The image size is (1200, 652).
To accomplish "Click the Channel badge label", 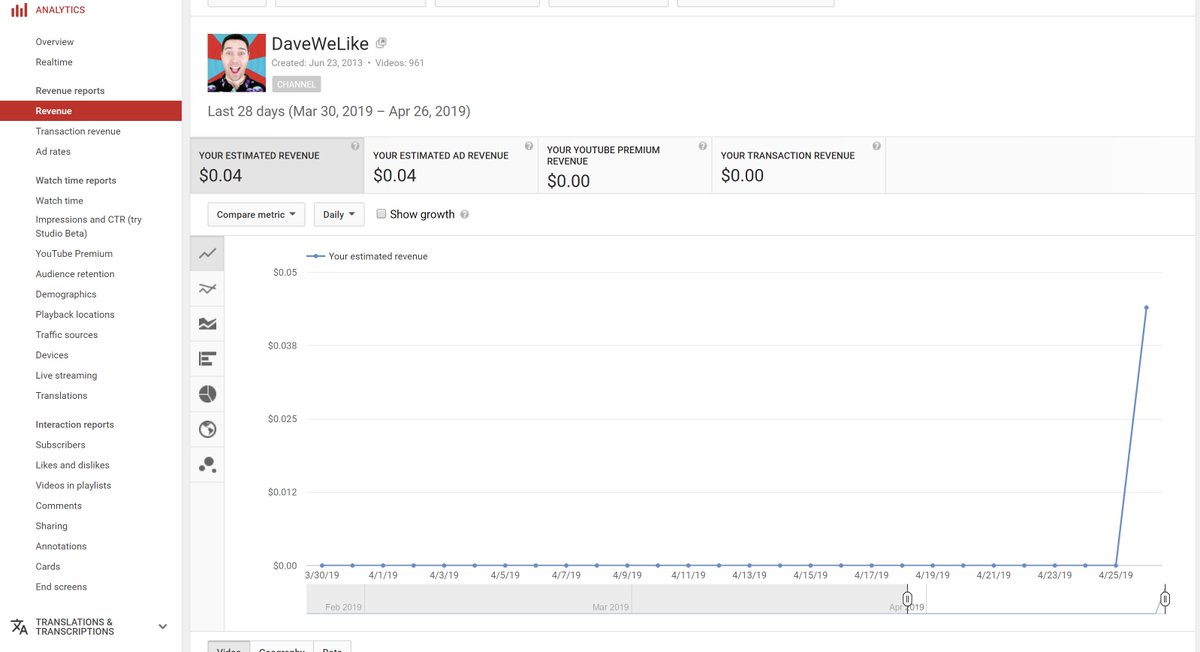I will click(x=296, y=85).
